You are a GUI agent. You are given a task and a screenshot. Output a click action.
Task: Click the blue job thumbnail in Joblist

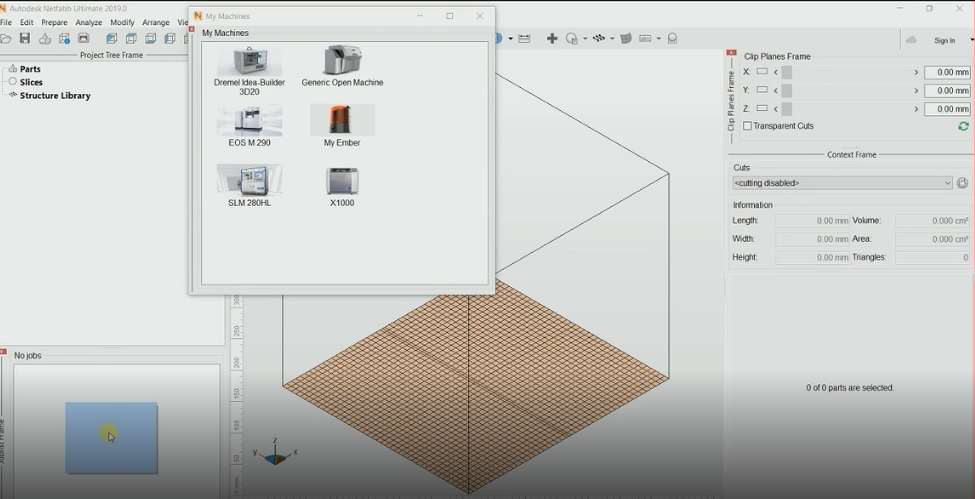coord(111,437)
